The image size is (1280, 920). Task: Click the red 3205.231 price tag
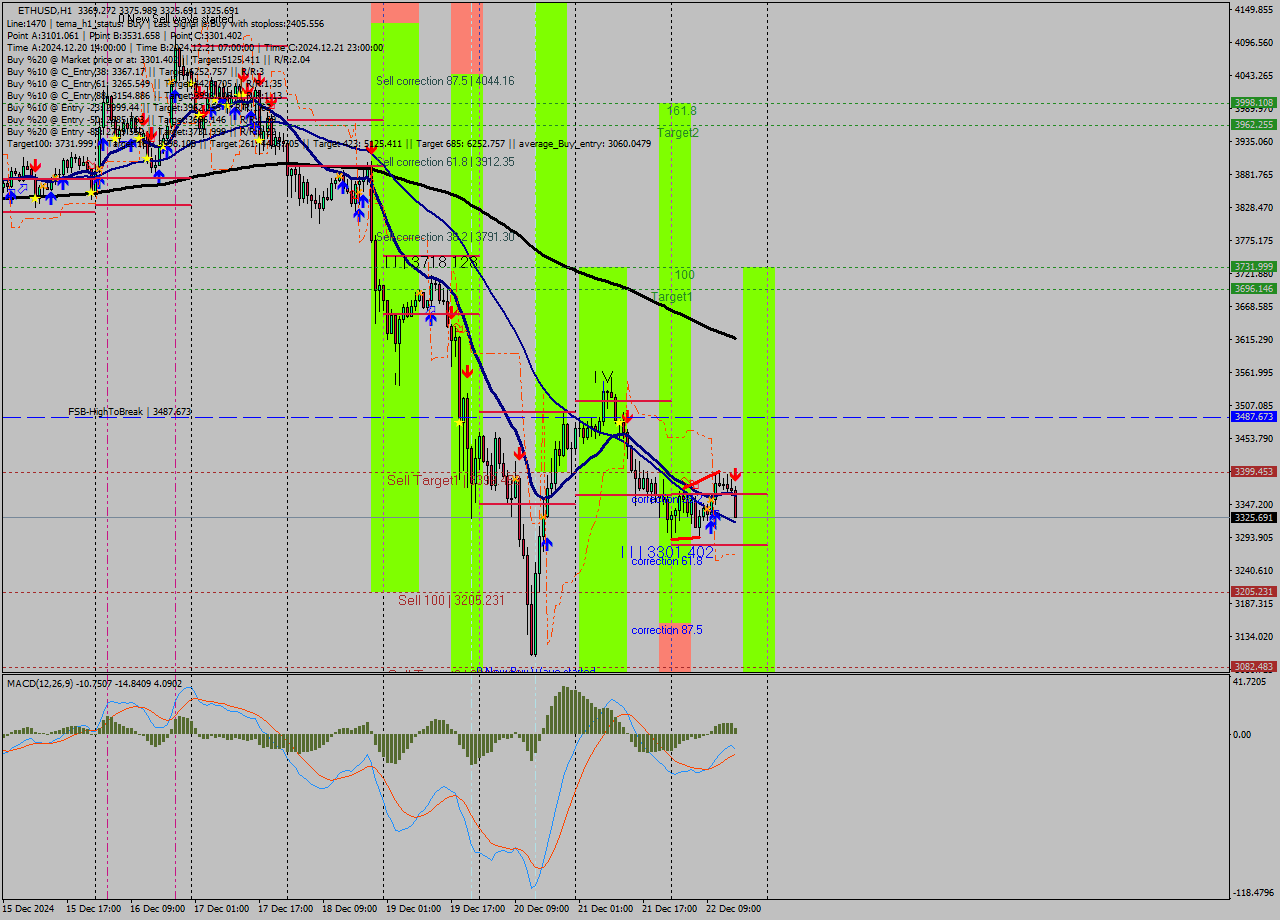1253,591
